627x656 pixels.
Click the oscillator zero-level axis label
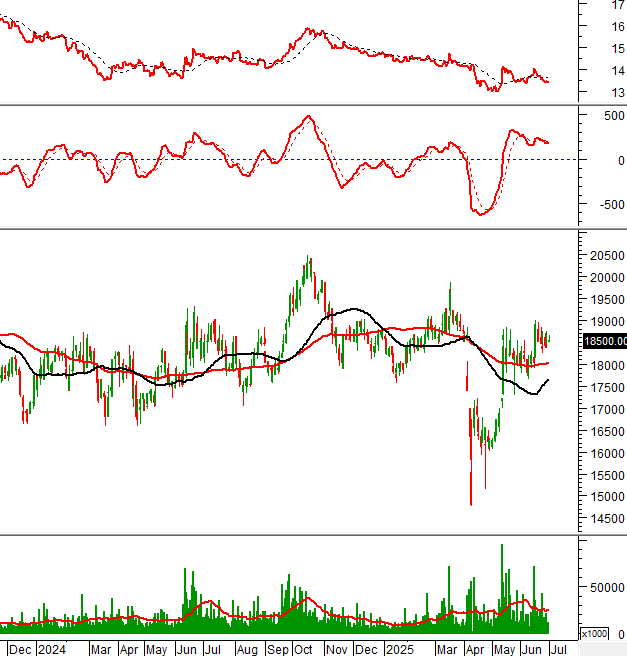tap(621, 161)
